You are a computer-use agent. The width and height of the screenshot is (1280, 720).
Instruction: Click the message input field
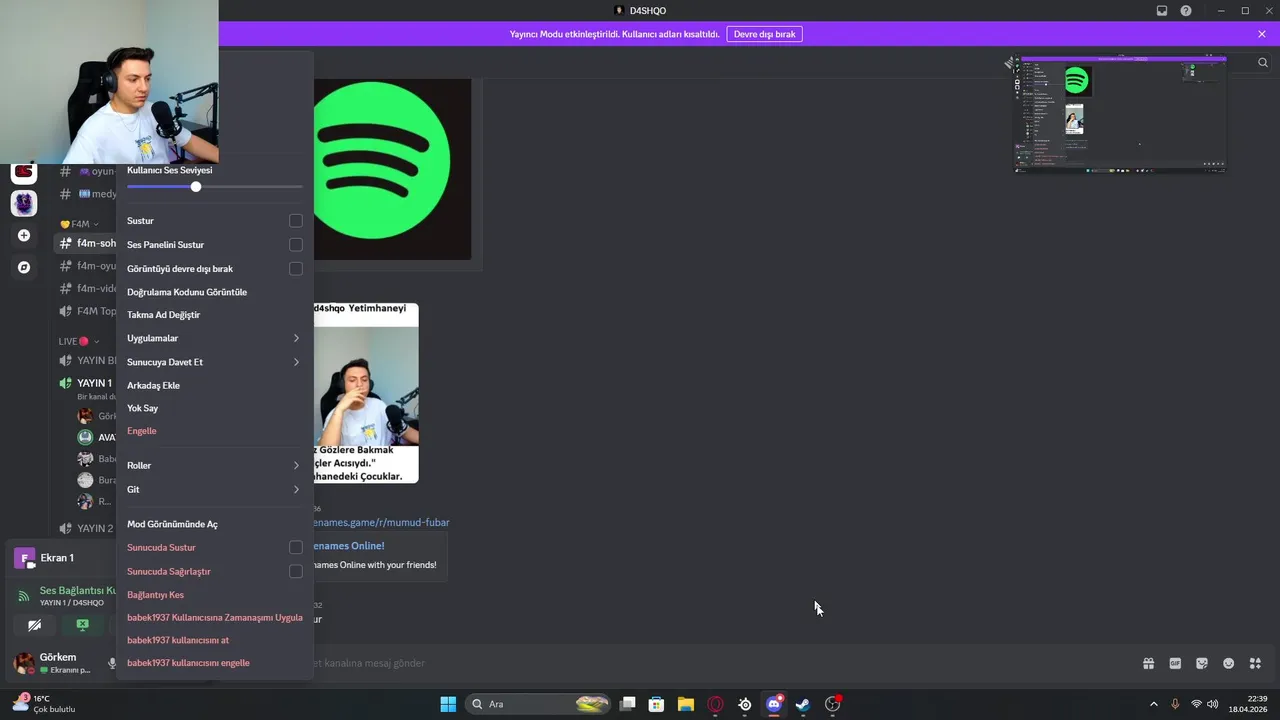(x=720, y=663)
